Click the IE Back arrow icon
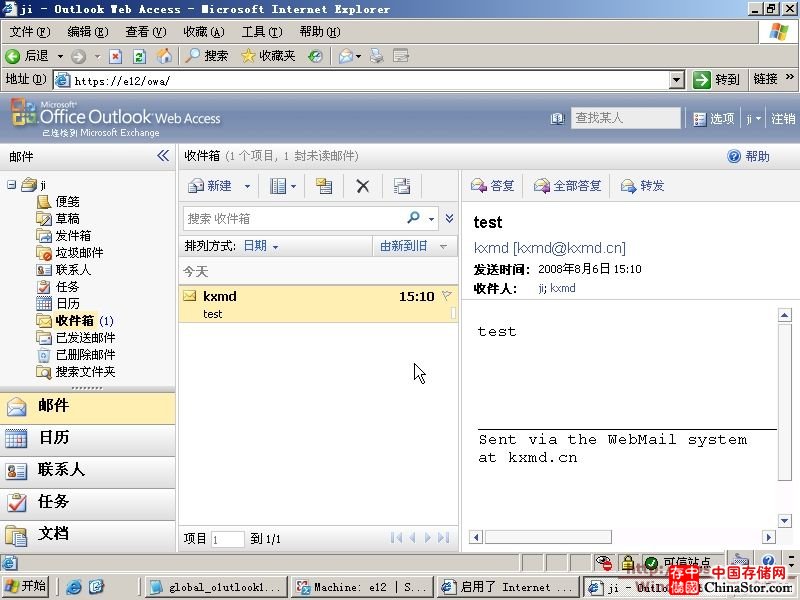 tap(13, 56)
